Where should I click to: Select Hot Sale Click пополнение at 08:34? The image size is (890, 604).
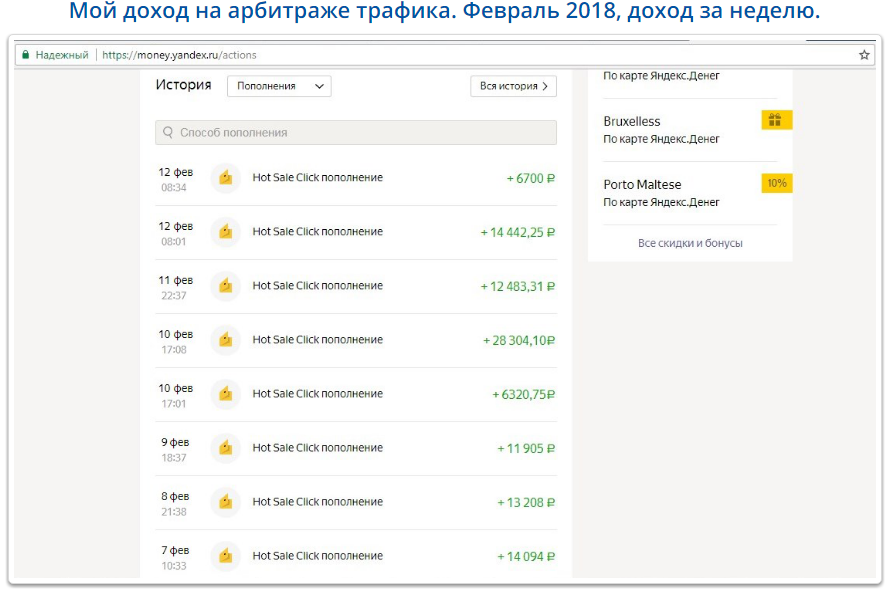click(317, 178)
